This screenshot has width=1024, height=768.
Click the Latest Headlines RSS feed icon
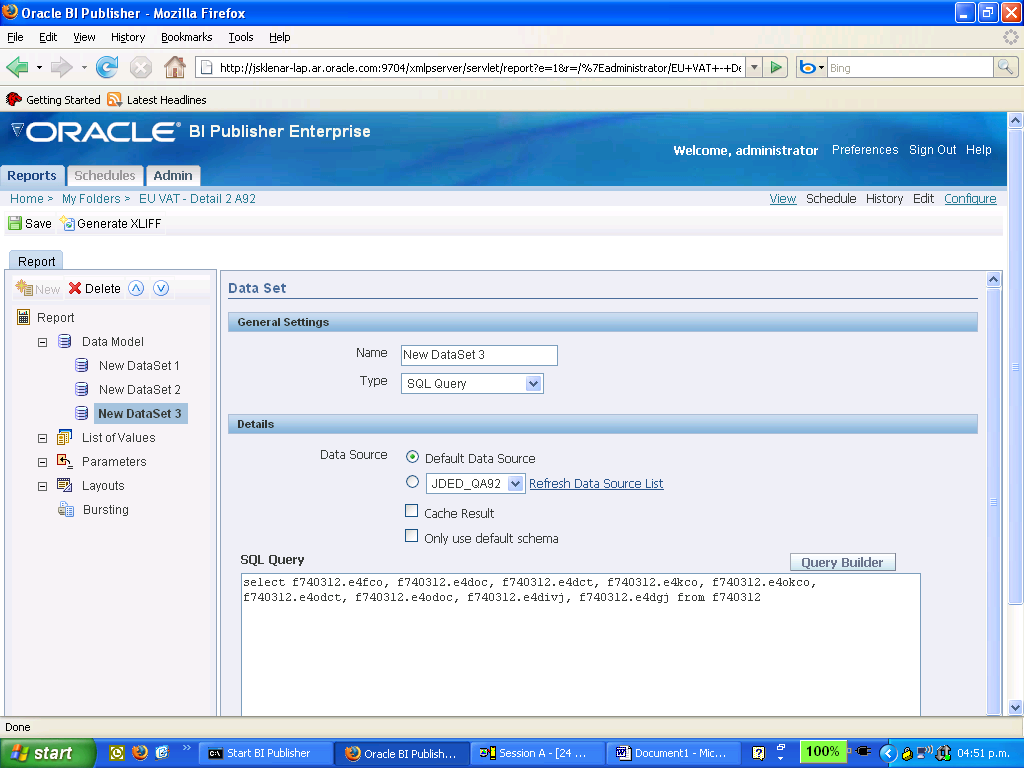point(114,99)
